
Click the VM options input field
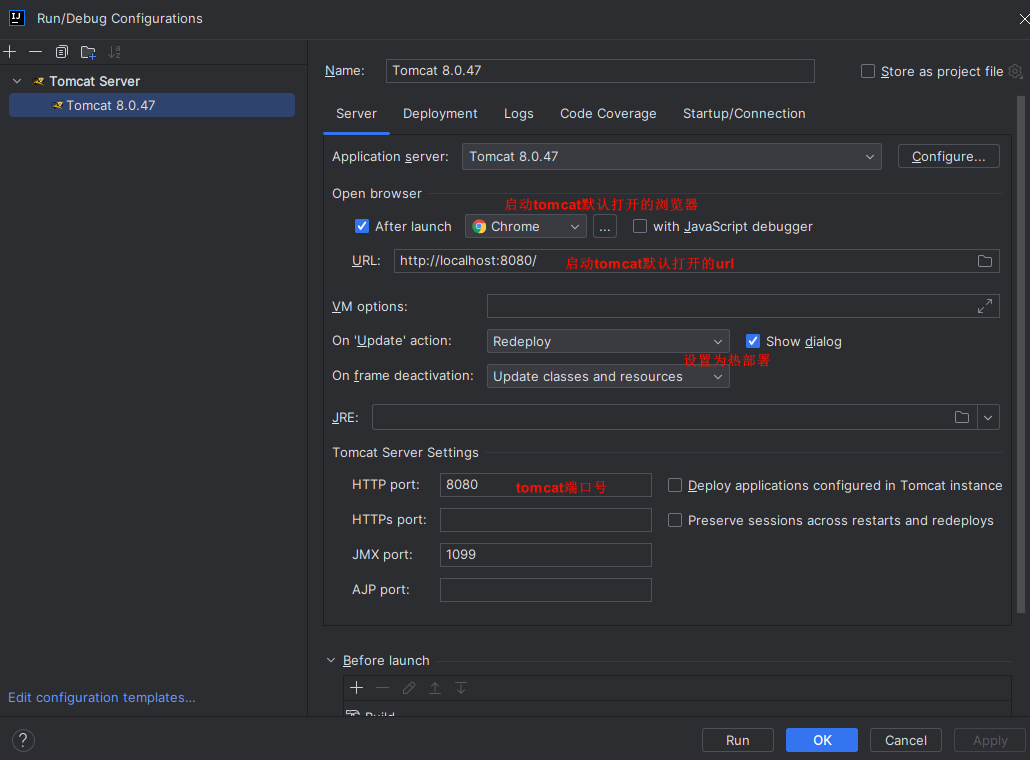tap(743, 306)
